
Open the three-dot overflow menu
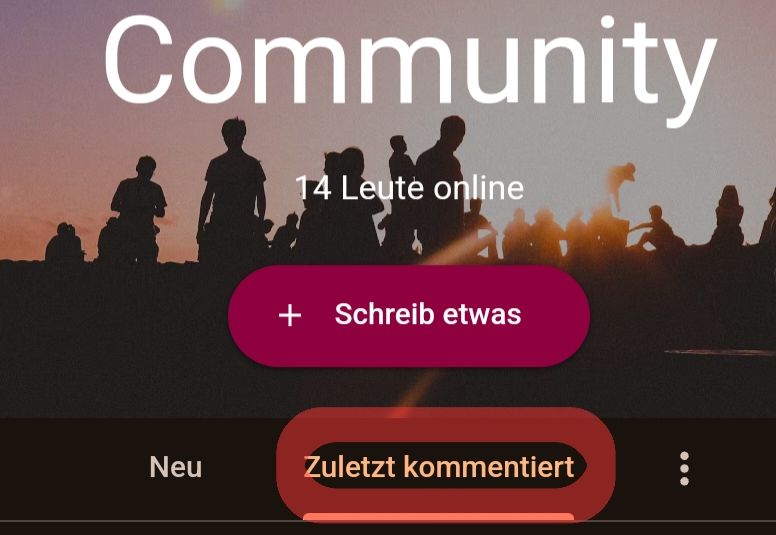coord(684,468)
